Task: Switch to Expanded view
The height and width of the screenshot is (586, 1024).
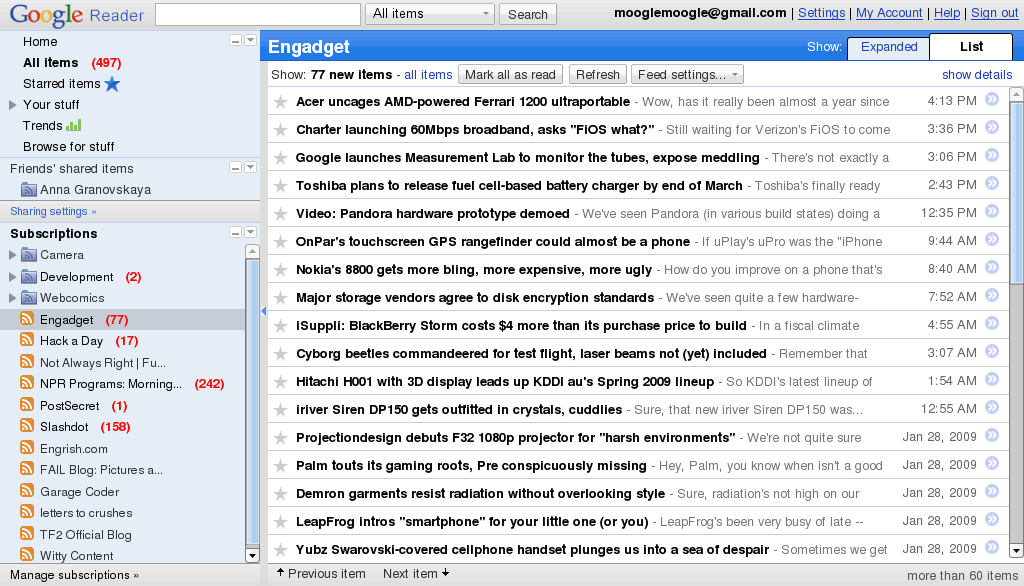Action: tap(888, 47)
